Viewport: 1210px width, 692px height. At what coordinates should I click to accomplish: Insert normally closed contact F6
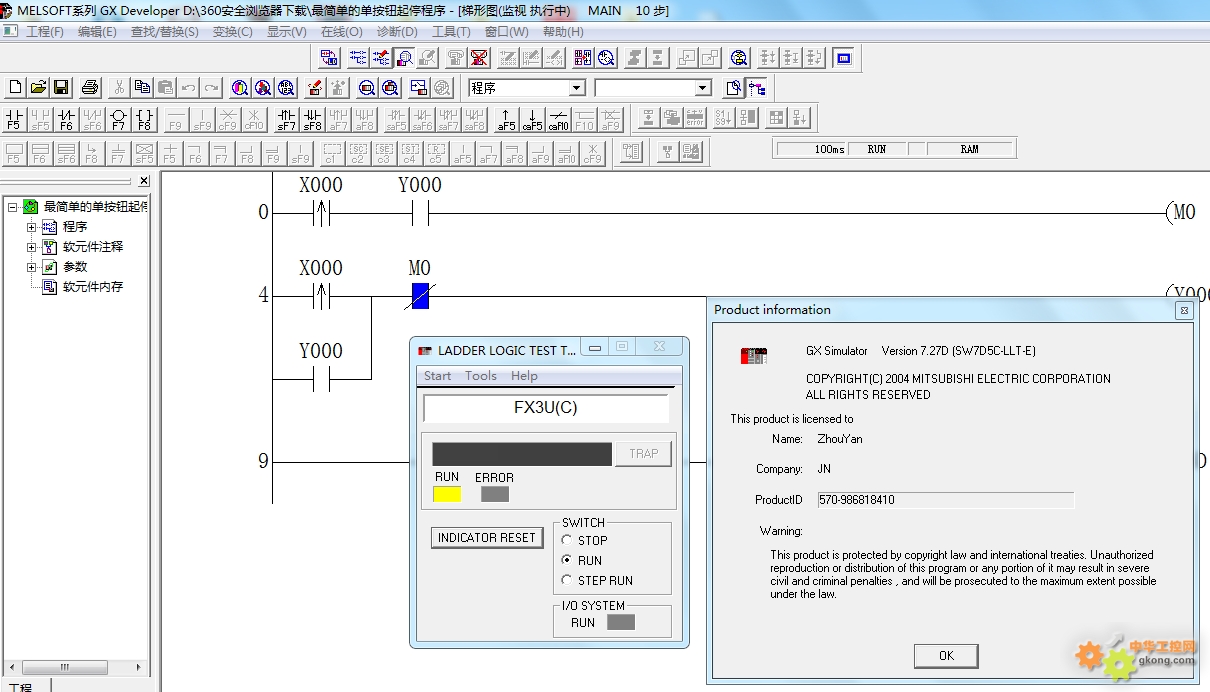pos(66,119)
